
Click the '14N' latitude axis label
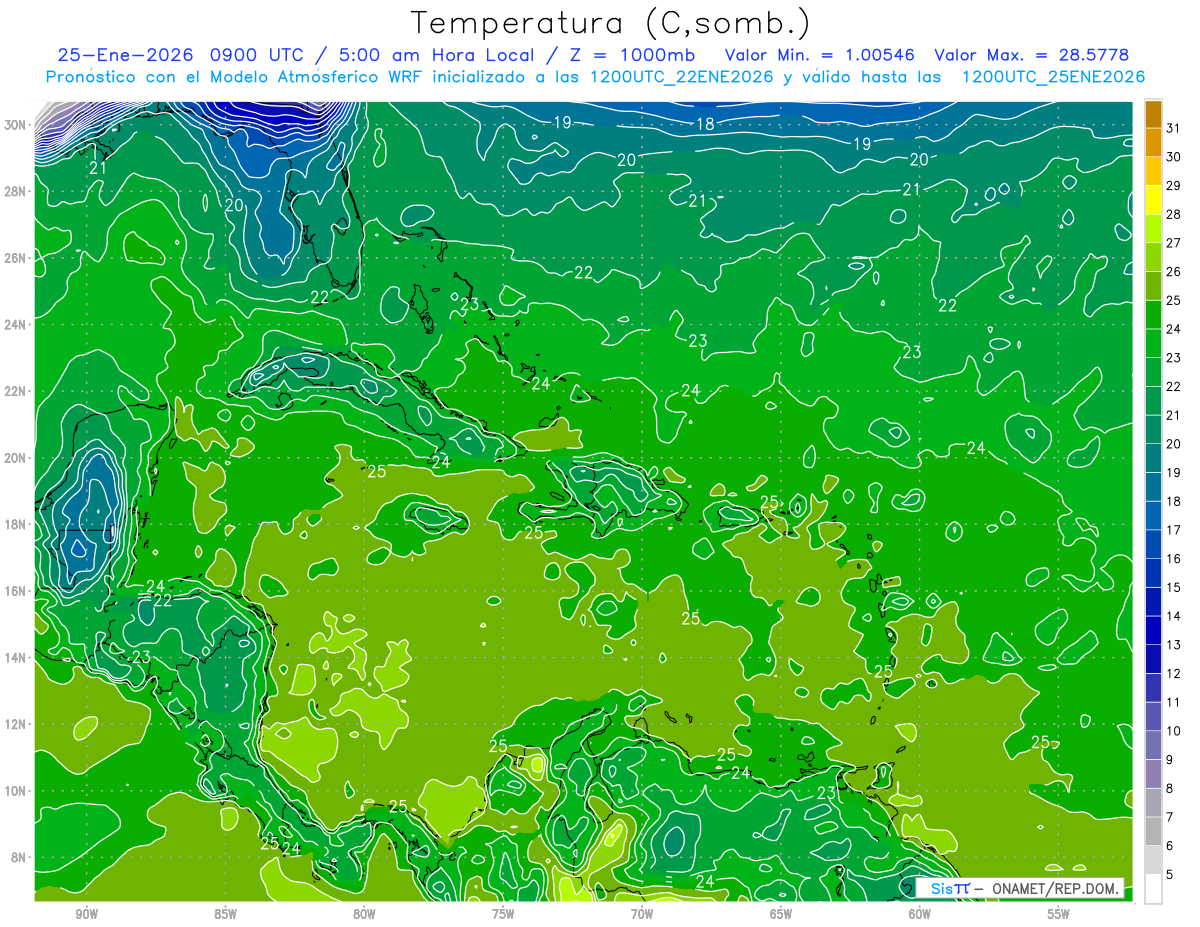point(16,658)
